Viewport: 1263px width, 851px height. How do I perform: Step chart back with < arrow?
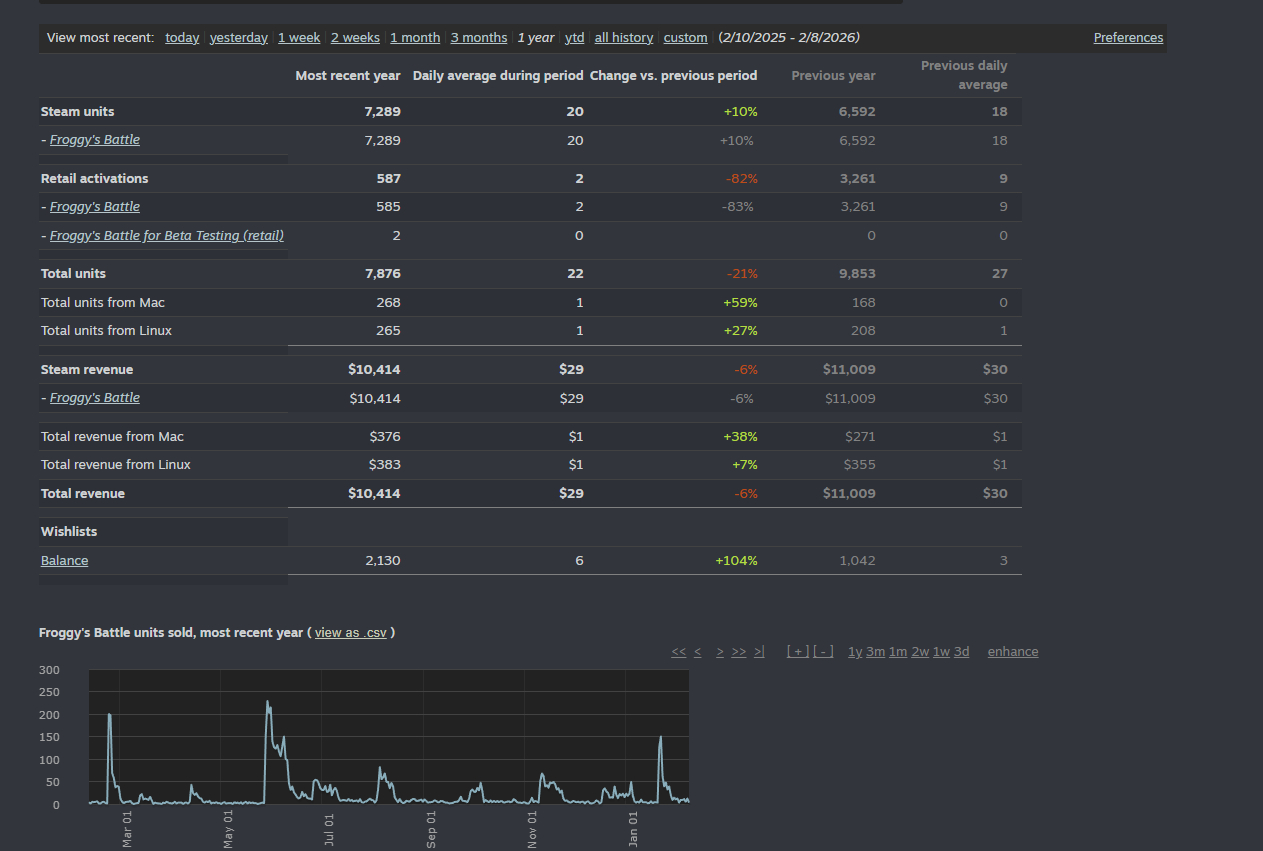pyautogui.click(x=698, y=652)
